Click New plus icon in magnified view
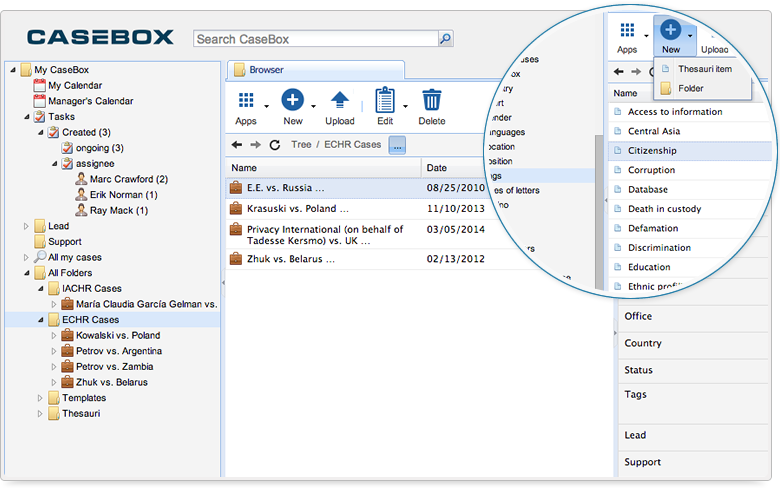 (670, 30)
